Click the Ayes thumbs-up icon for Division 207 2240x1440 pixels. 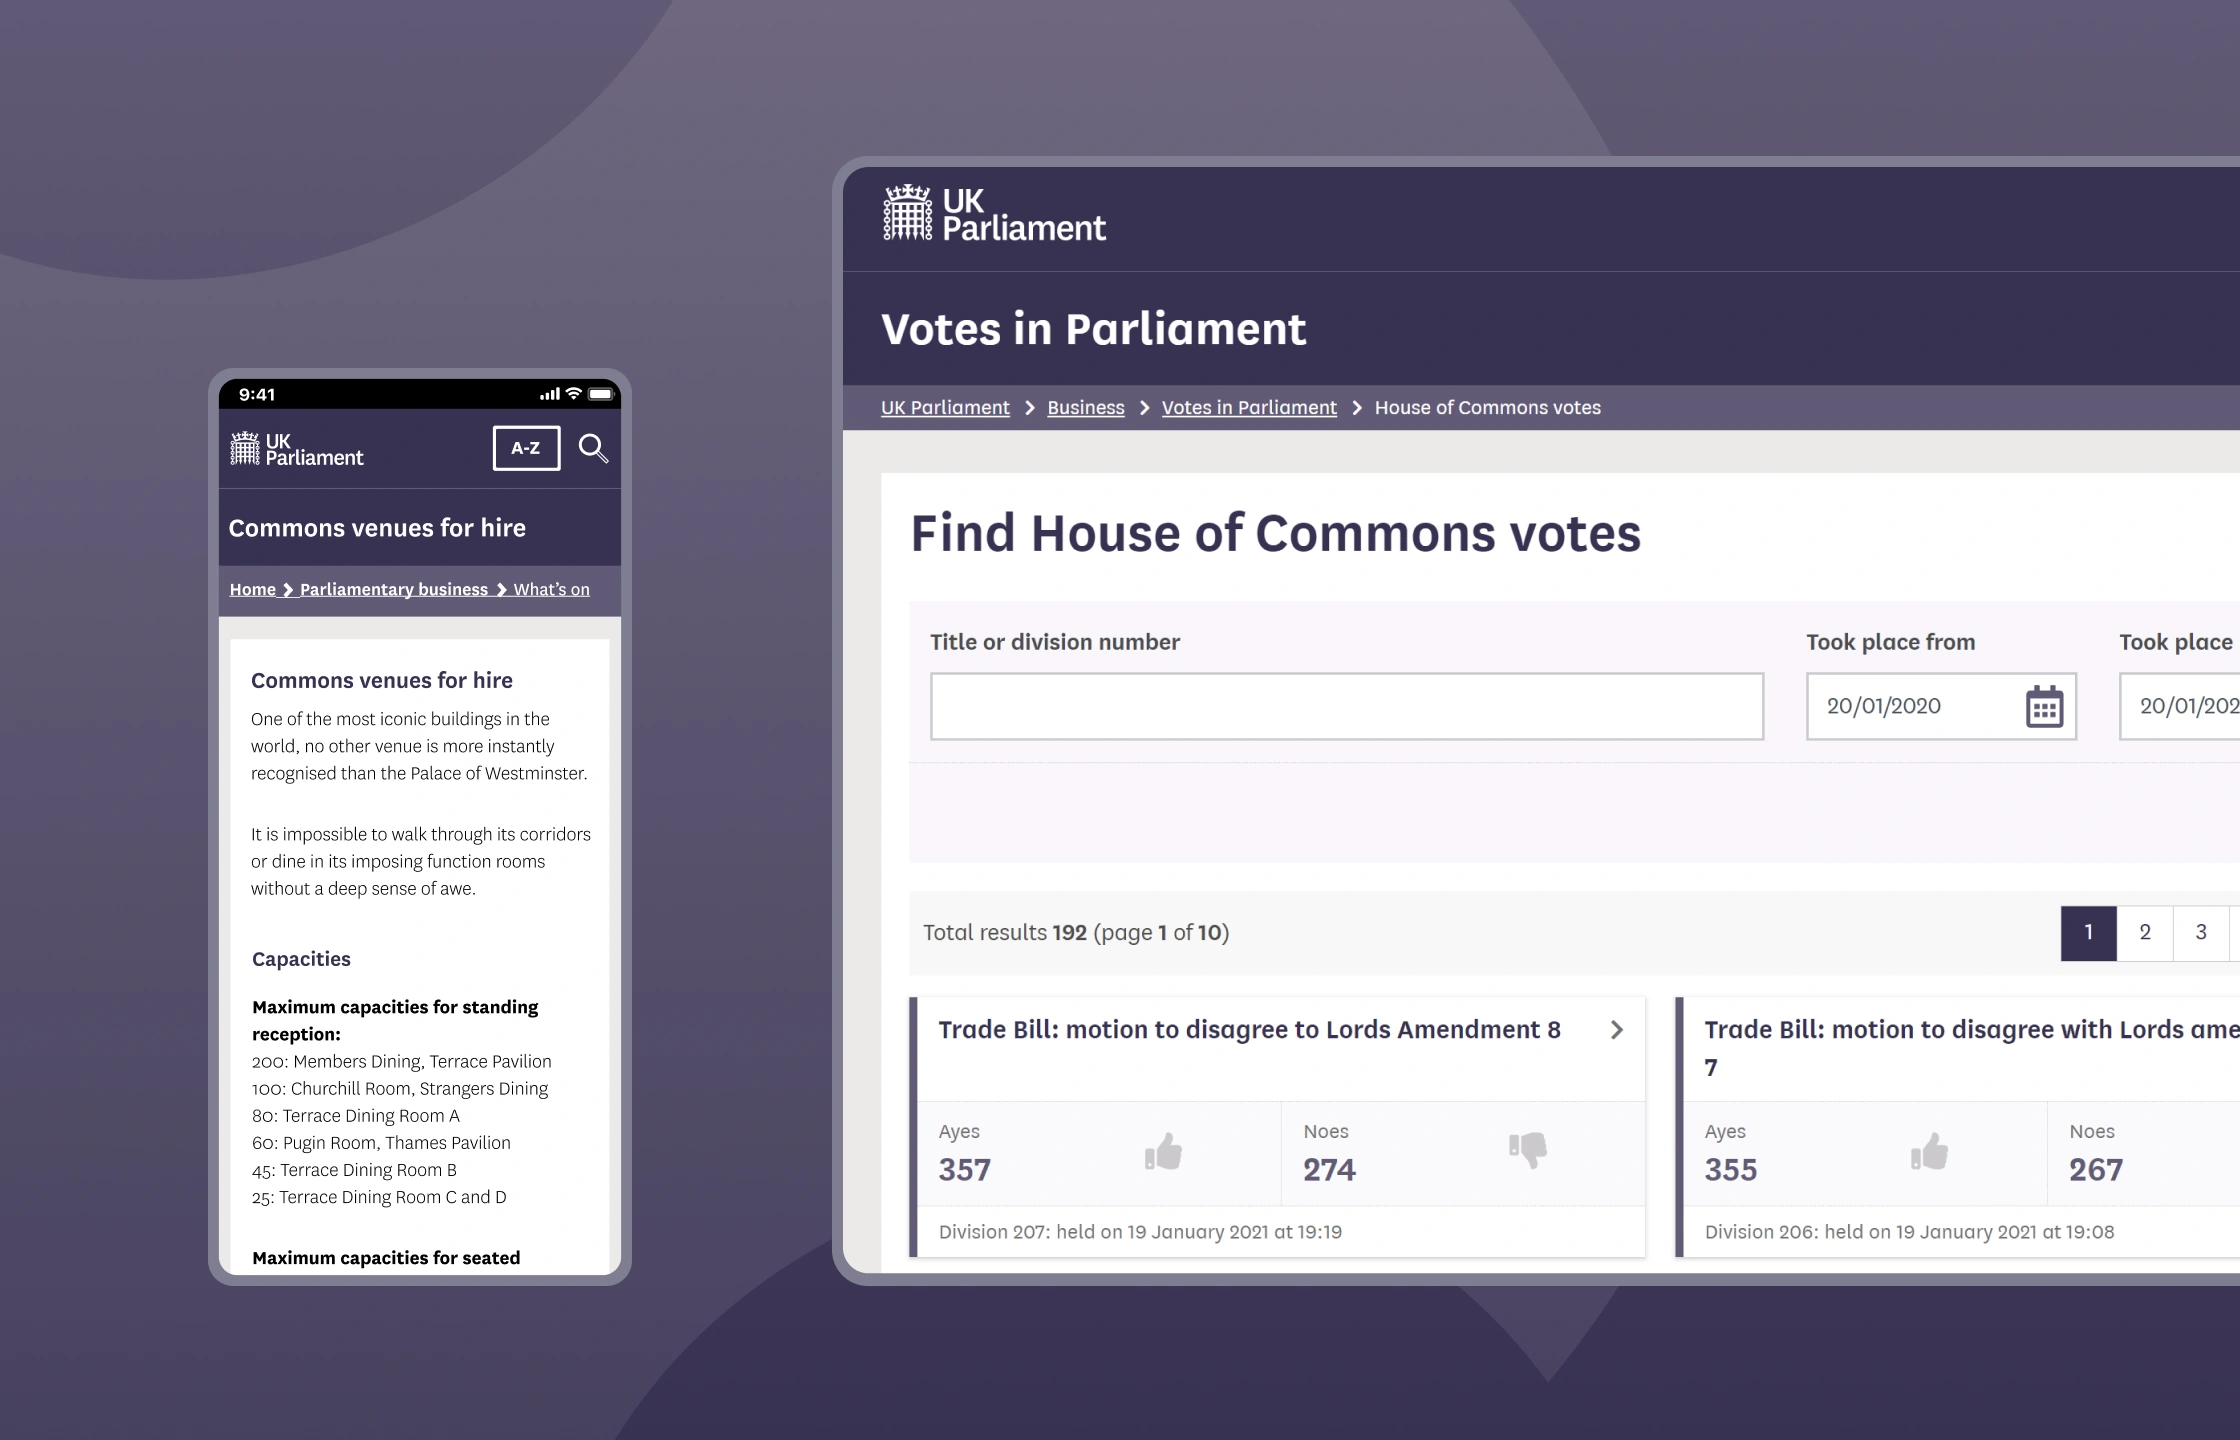click(1164, 1152)
